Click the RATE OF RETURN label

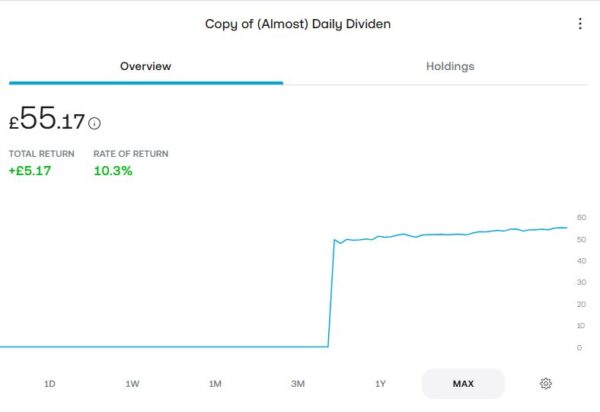point(130,154)
